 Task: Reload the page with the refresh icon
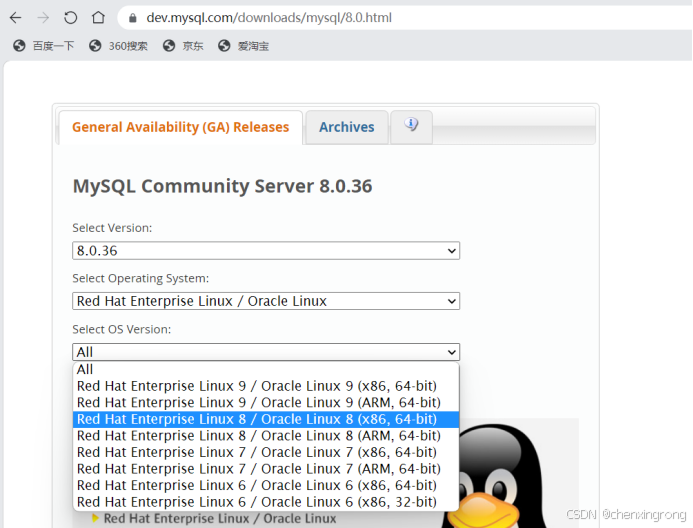click(70, 18)
